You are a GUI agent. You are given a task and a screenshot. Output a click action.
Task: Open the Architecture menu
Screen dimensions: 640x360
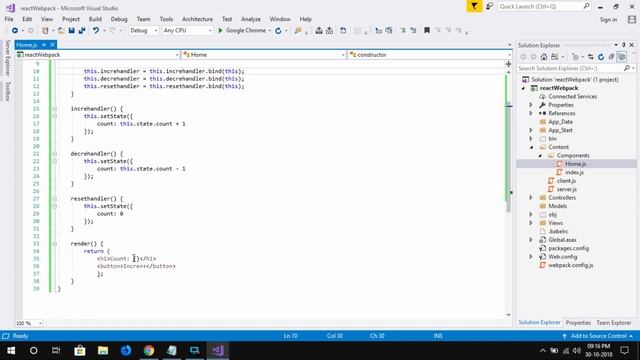197,19
